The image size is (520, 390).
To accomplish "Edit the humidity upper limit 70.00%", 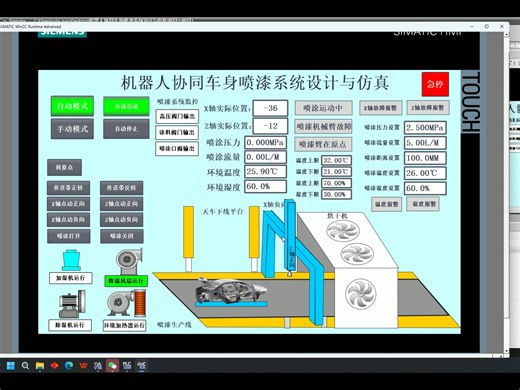I will click(x=336, y=183).
